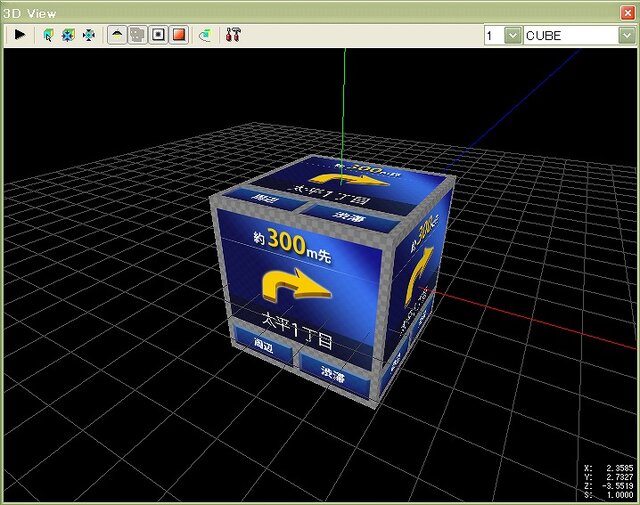Click the cube with blue arrows icon
640x505 pixels.
pyautogui.click(x=68, y=36)
